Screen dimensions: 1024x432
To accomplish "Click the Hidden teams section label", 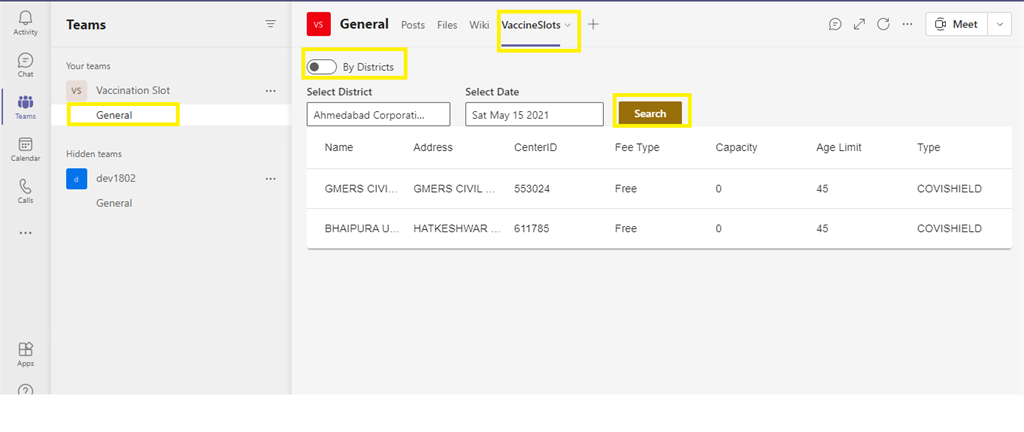I will [x=94, y=154].
